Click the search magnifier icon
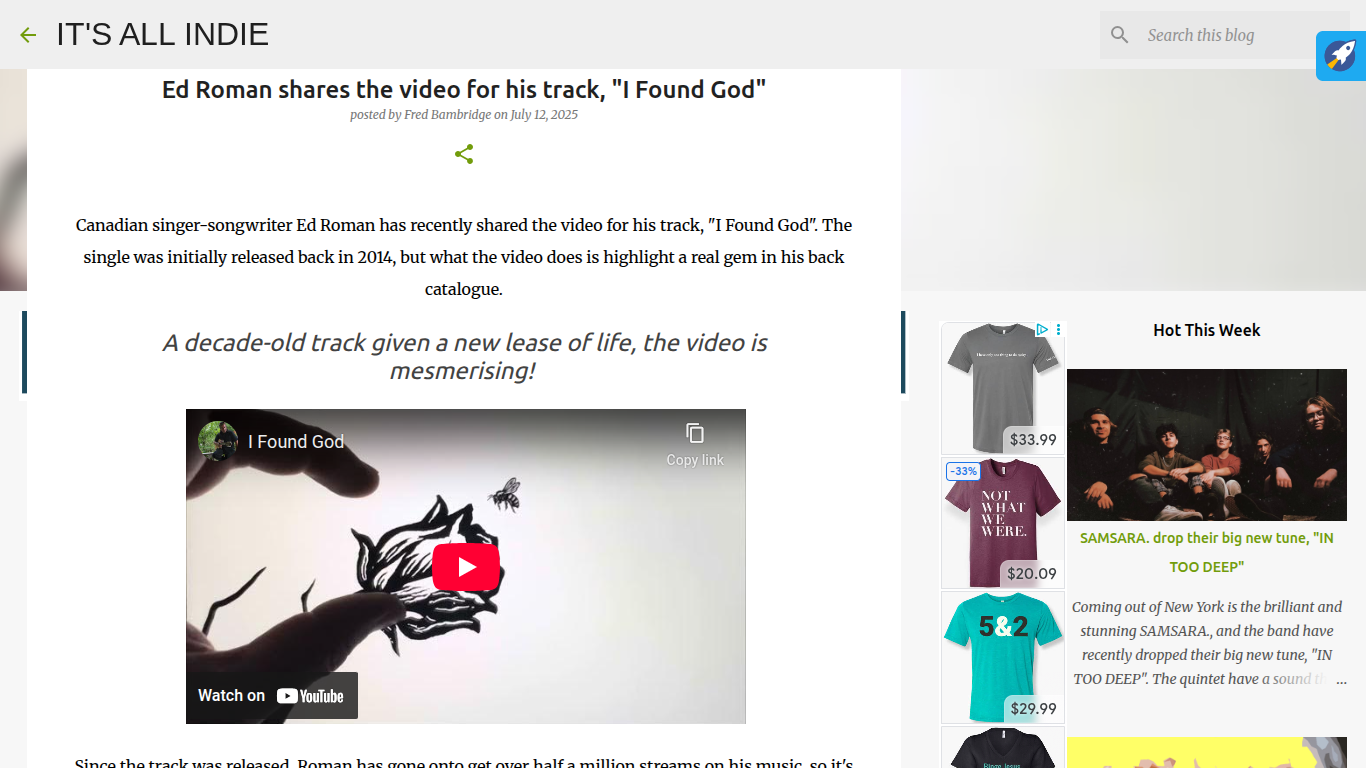 (1120, 35)
